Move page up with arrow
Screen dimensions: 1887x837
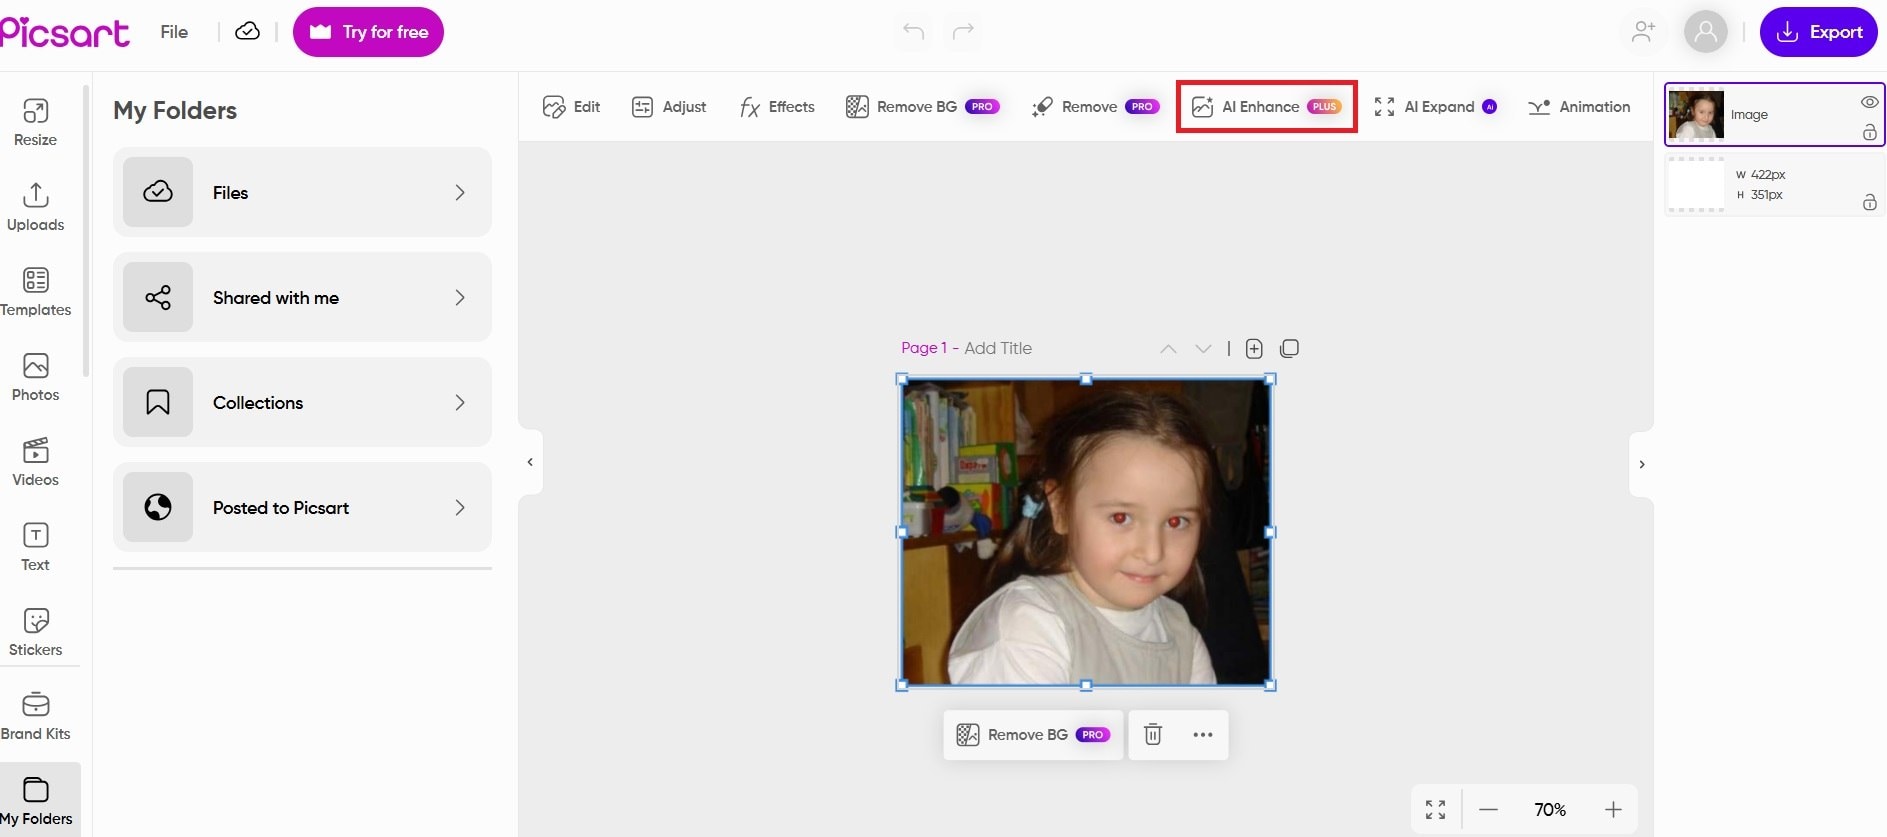[x=1168, y=349]
